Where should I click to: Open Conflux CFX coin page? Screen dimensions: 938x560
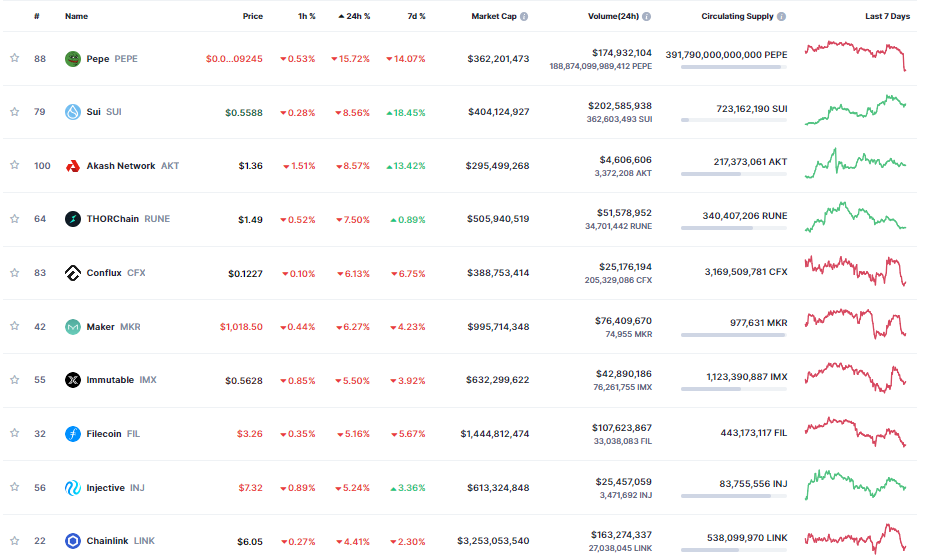[116, 273]
